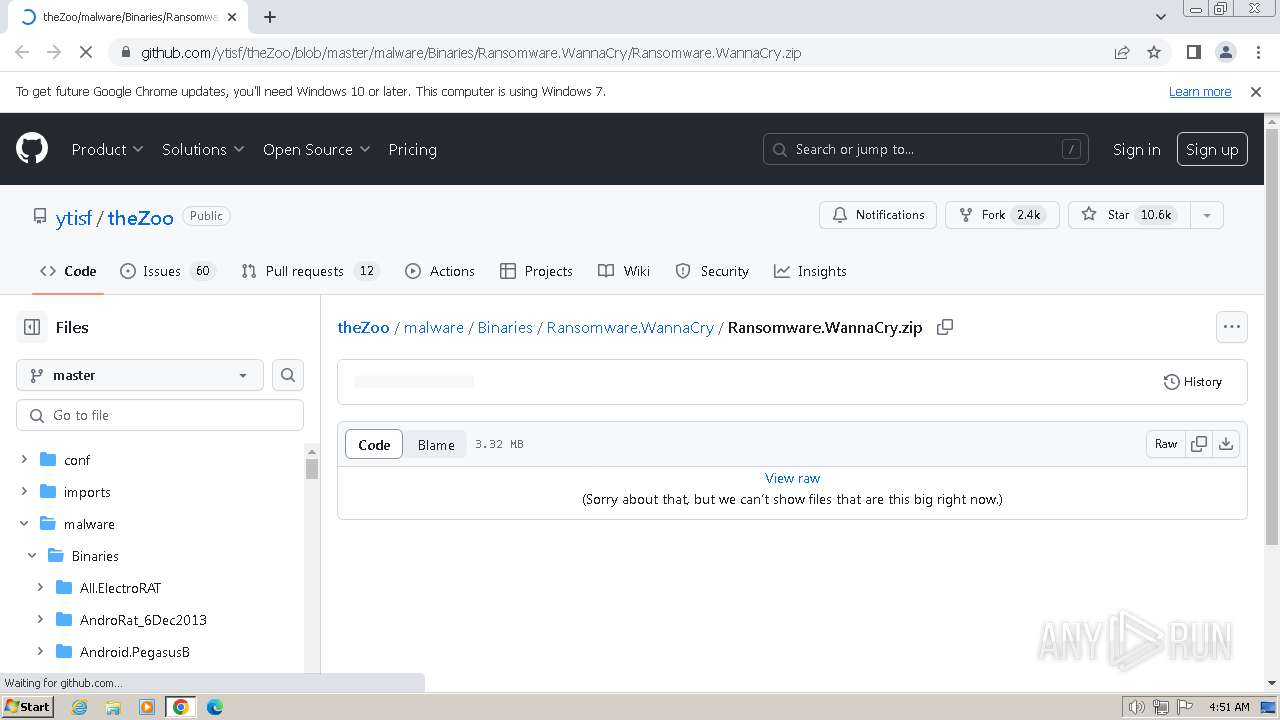Open the ytisf owner profile link
The height and width of the screenshot is (720, 1280).
click(x=73, y=217)
